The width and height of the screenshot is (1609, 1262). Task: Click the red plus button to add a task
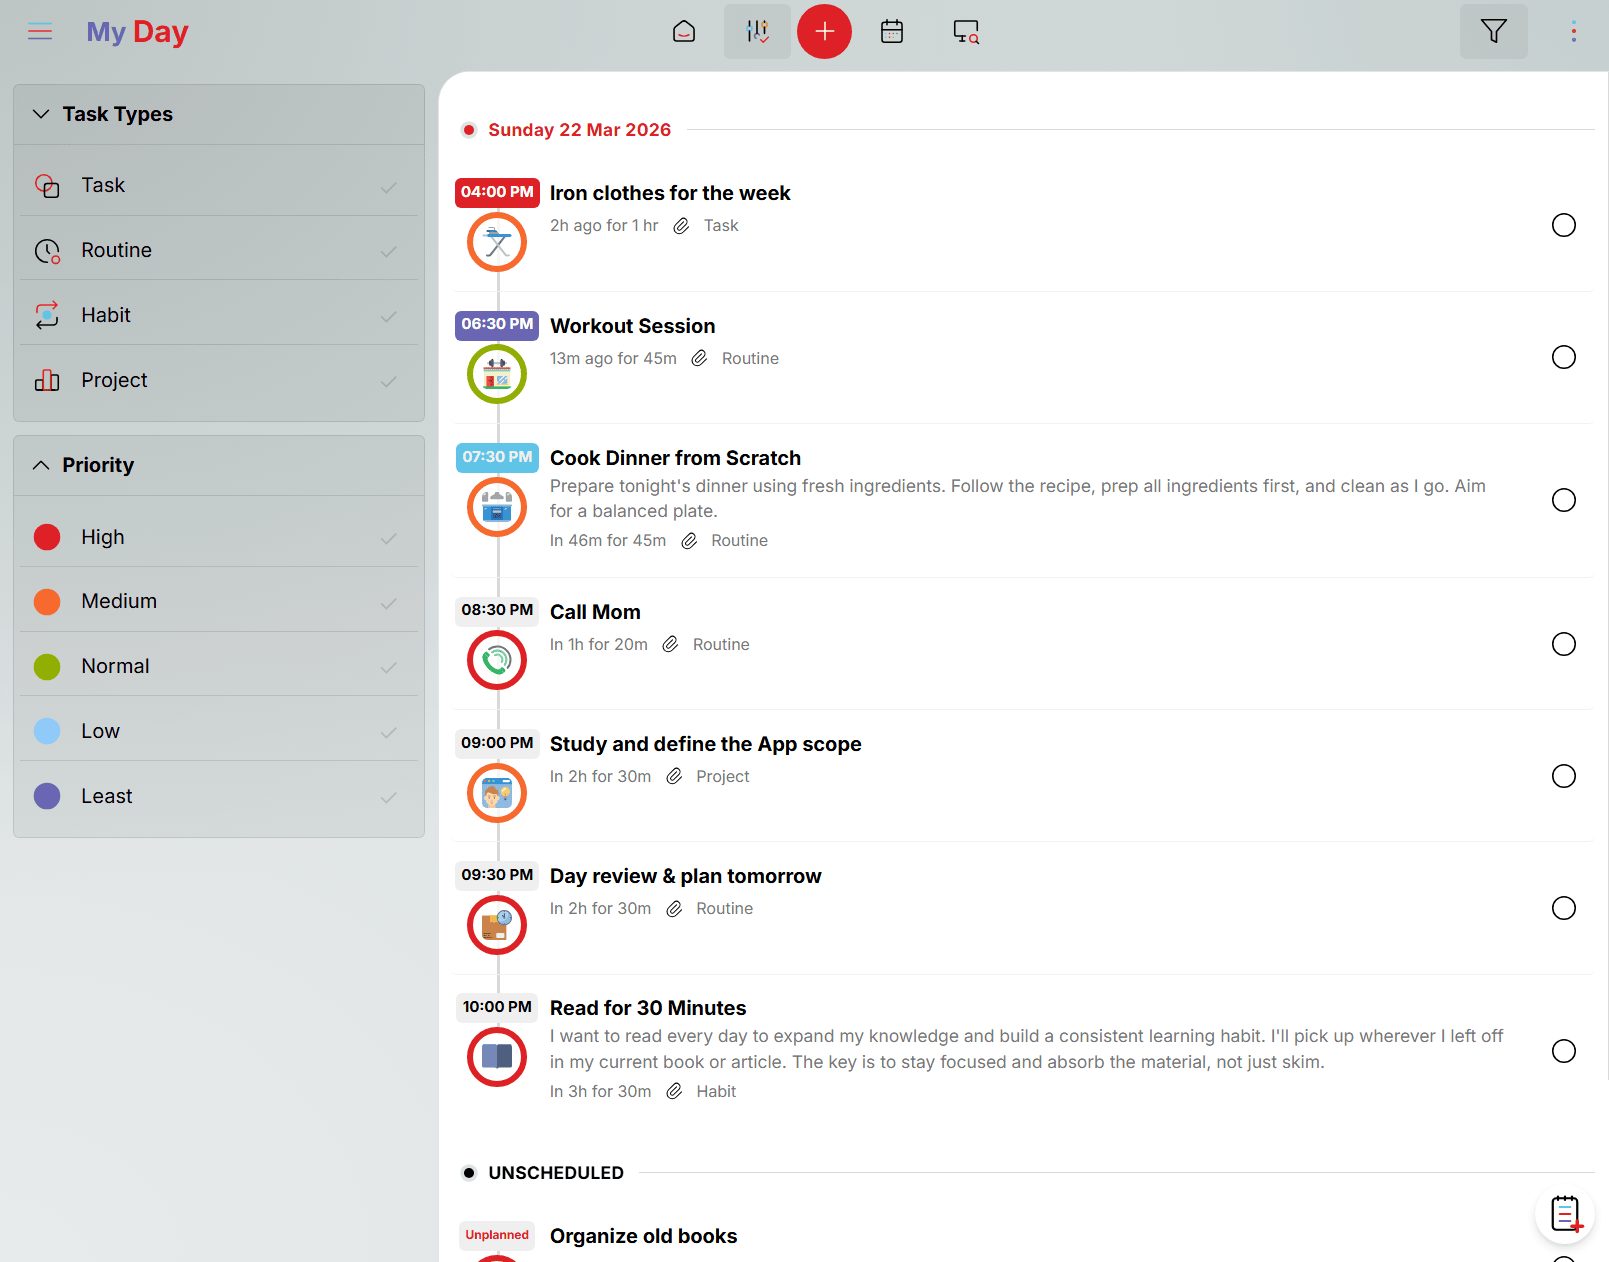824,31
